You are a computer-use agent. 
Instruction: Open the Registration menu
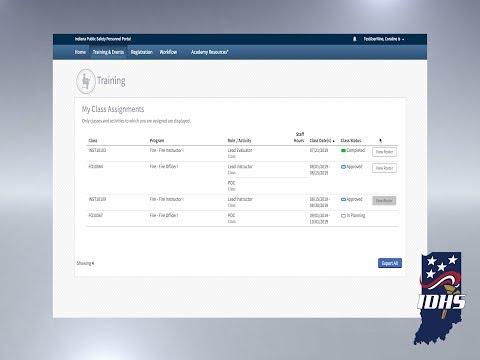tap(142, 52)
